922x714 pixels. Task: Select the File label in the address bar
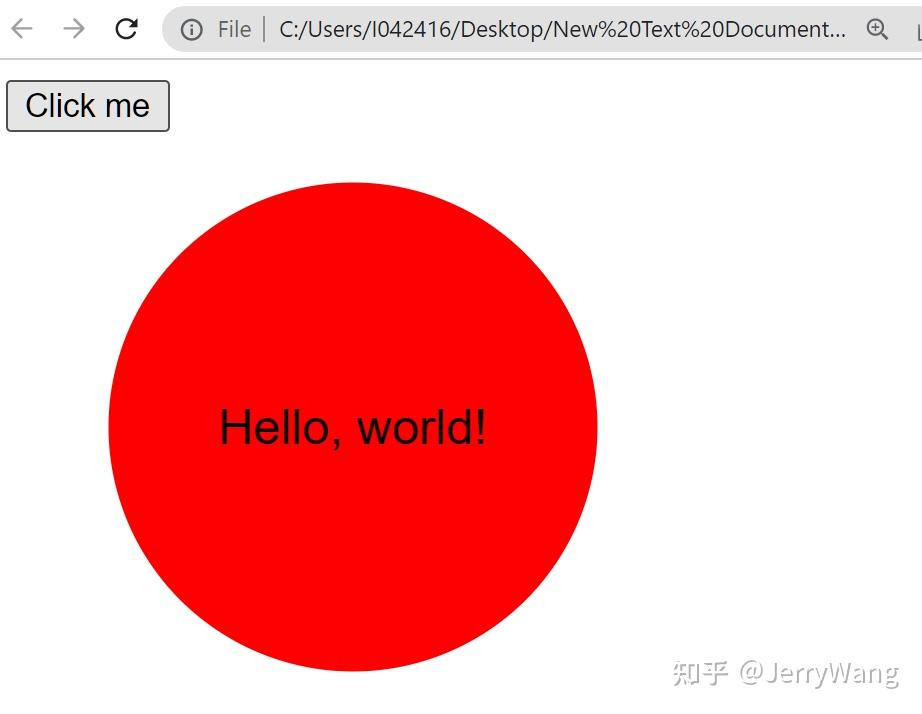(234, 29)
